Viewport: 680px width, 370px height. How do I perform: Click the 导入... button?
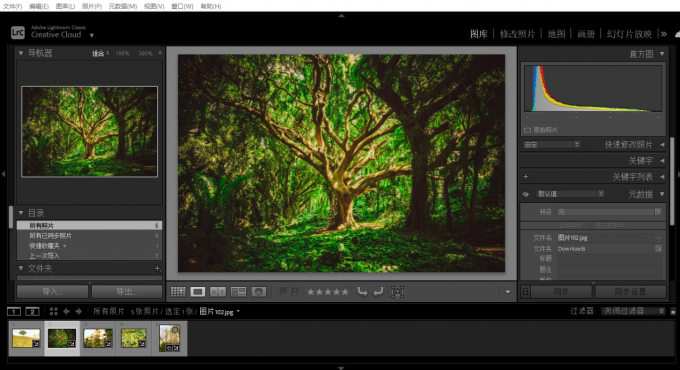tap(52, 291)
